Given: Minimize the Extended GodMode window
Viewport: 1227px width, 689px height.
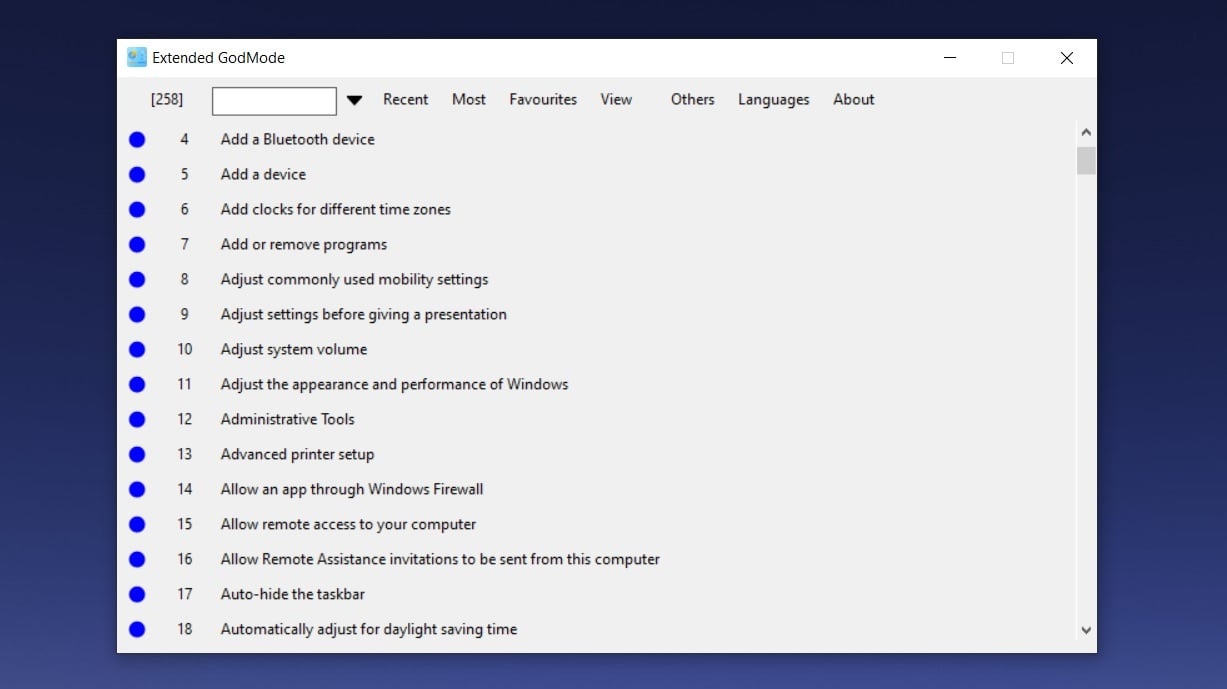Looking at the screenshot, I should click(x=951, y=58).
